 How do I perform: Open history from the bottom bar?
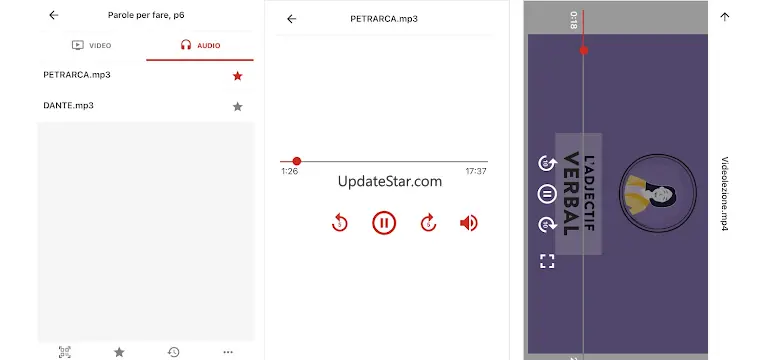click(173, 352)
